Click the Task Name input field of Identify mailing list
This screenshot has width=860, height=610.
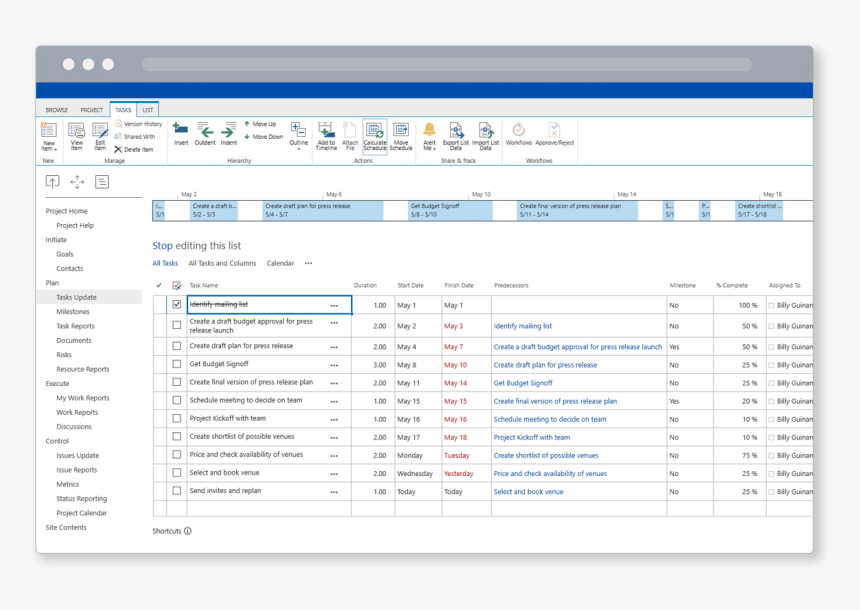[x=269, y=304]
